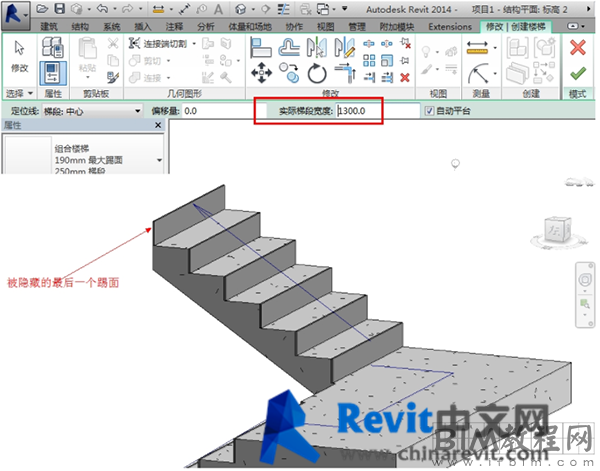The width and height of the screenshot is (600, 471).
Task: Close the 属性 palette with its X
Action: point(158,125)
